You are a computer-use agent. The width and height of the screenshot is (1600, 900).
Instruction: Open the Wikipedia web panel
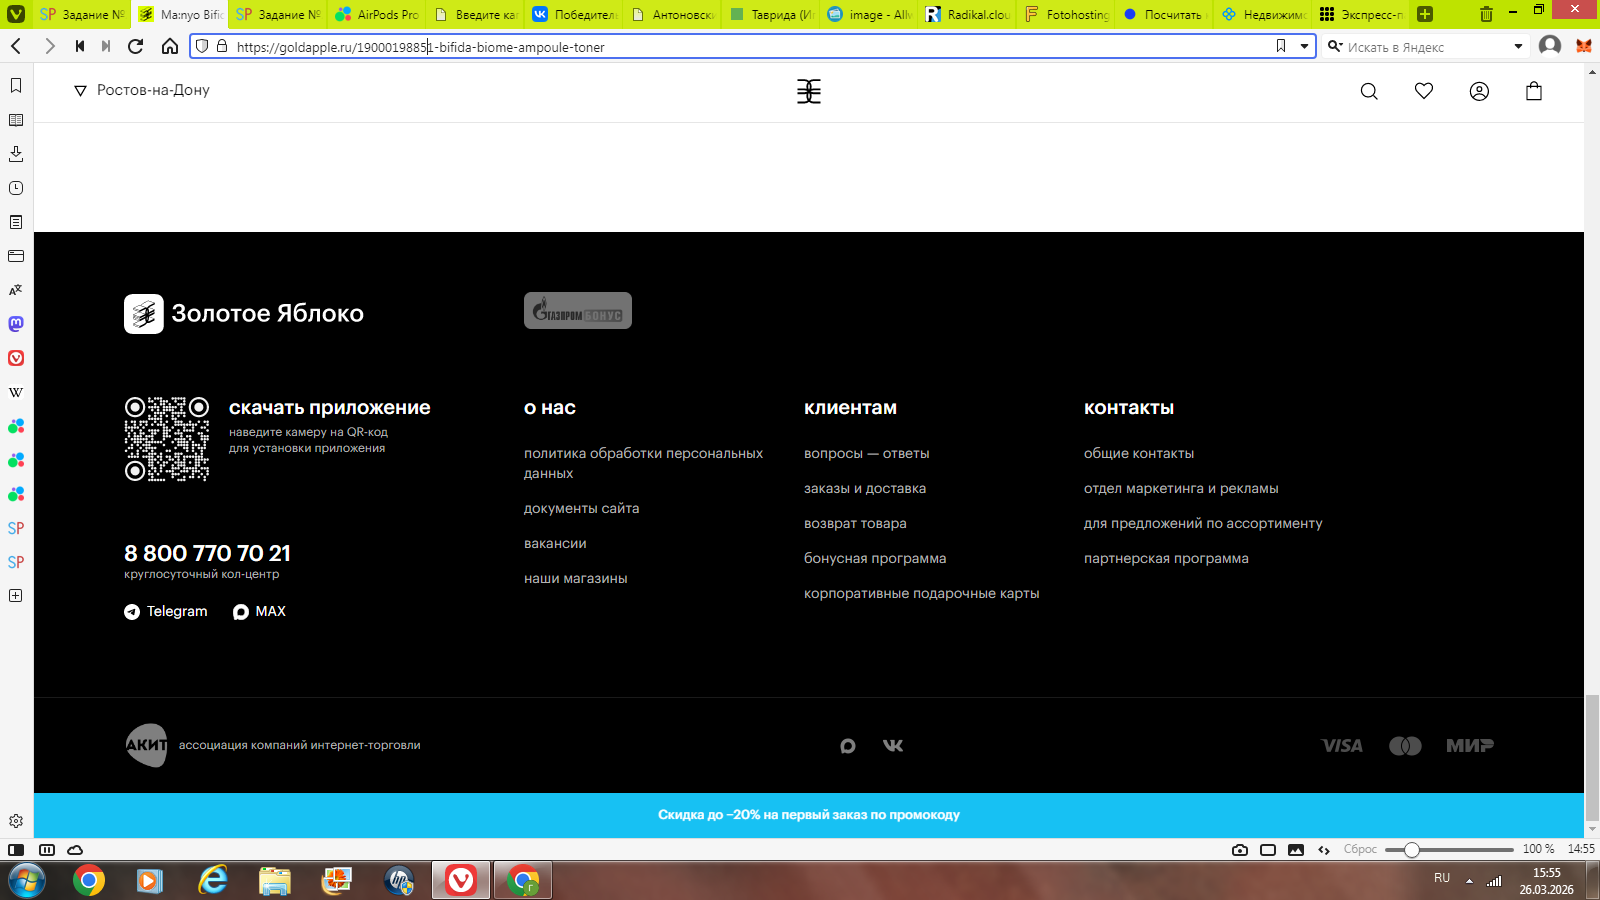pos(16,392)
